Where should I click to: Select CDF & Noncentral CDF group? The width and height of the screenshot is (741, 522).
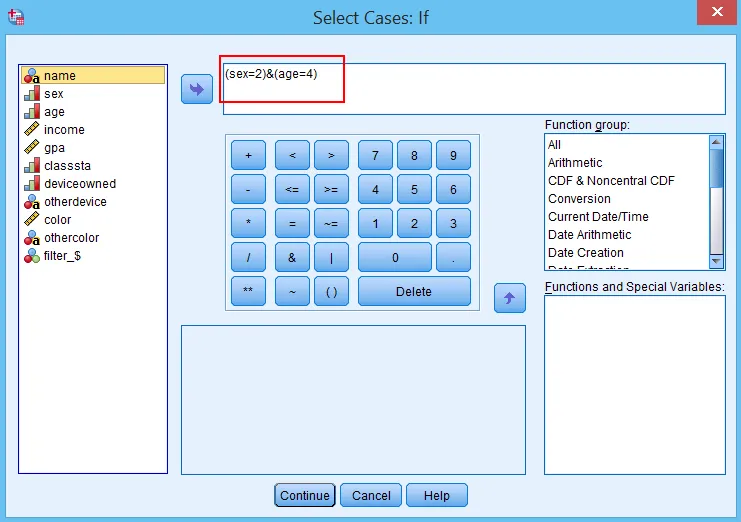click(x=627, y=180)
